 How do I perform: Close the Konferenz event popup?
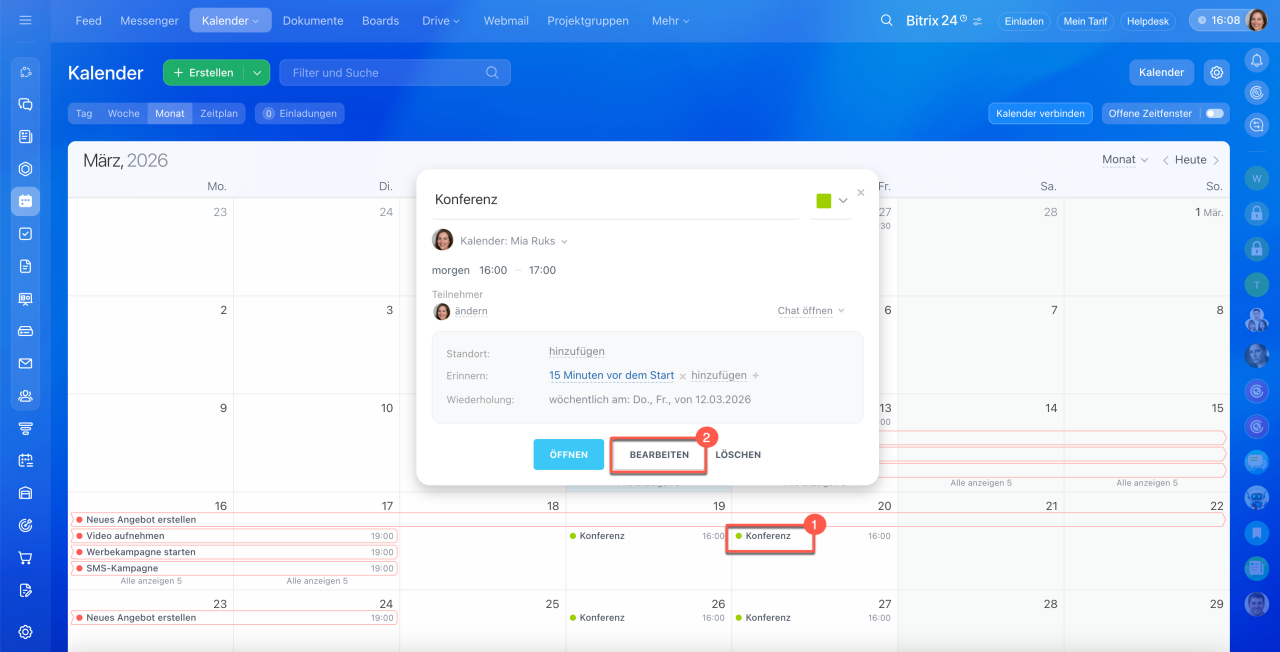click(861, 193)
